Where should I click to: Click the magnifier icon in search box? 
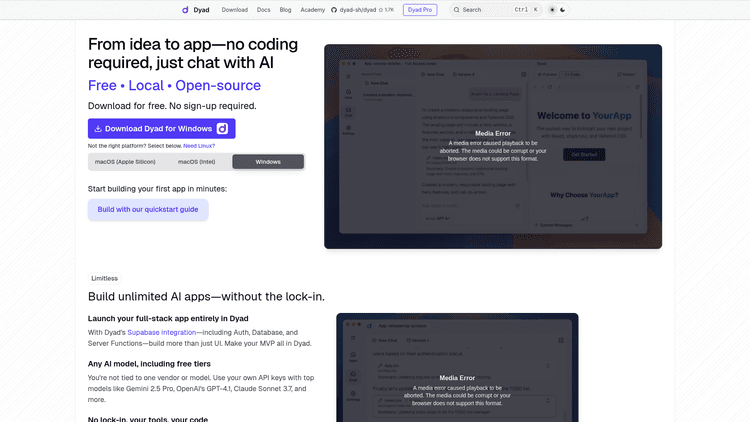(x=456, y=10)
